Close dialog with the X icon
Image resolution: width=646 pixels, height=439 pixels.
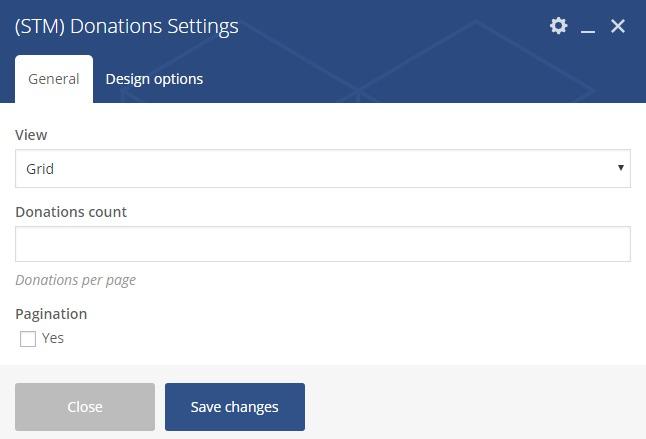(618, 26)
